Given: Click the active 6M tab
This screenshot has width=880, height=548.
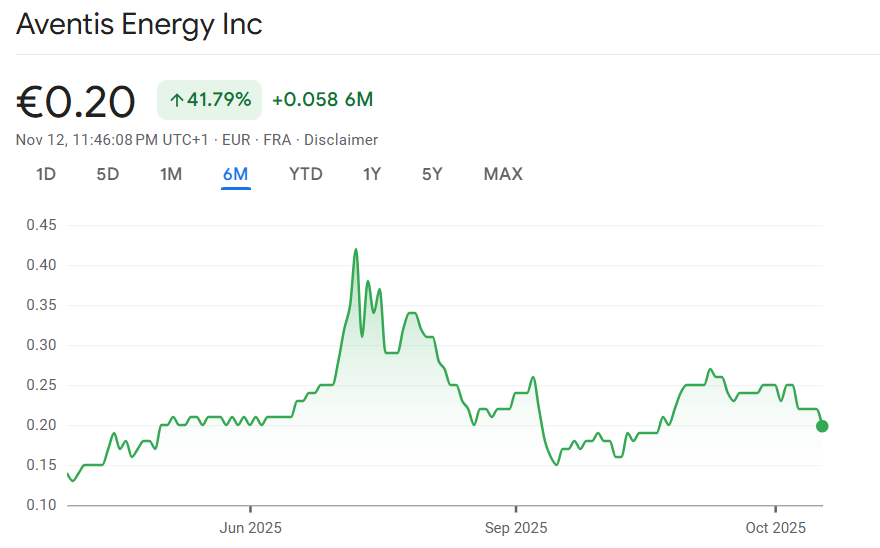Looking at the screenshot, I should point(236,174).
